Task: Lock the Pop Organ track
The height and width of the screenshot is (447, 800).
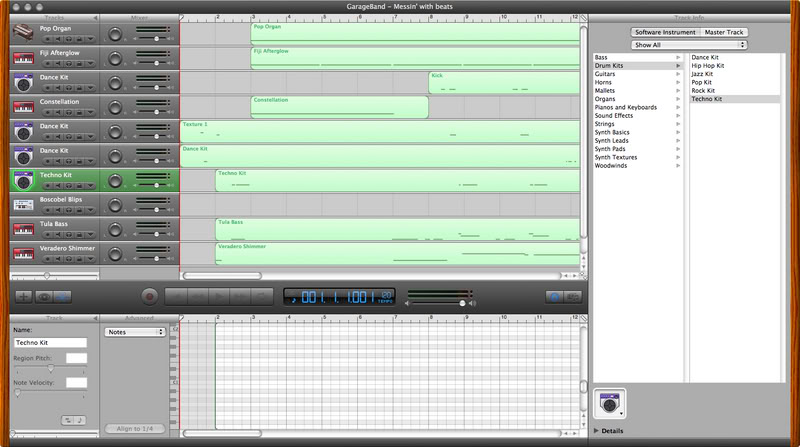Action: point(80,39)
